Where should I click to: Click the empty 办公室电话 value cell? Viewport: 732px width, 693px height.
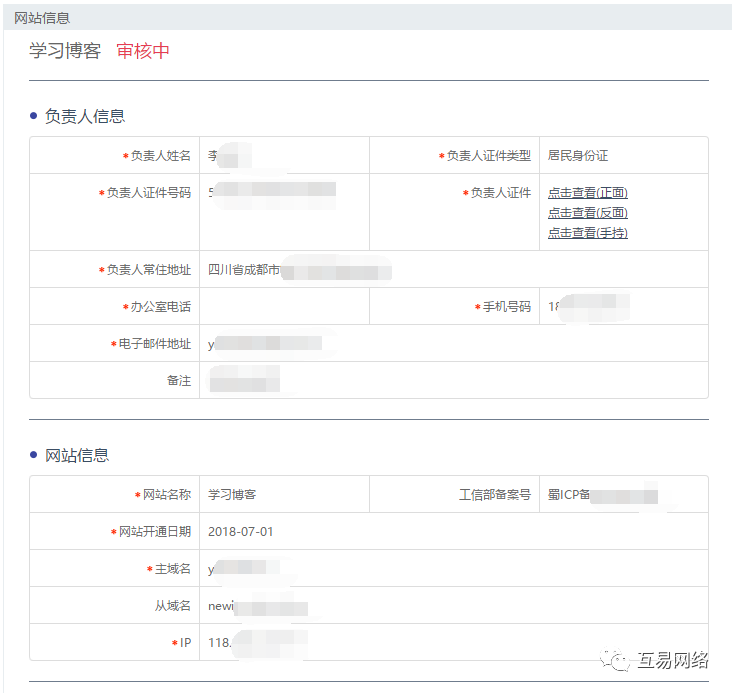coord(284,306)
